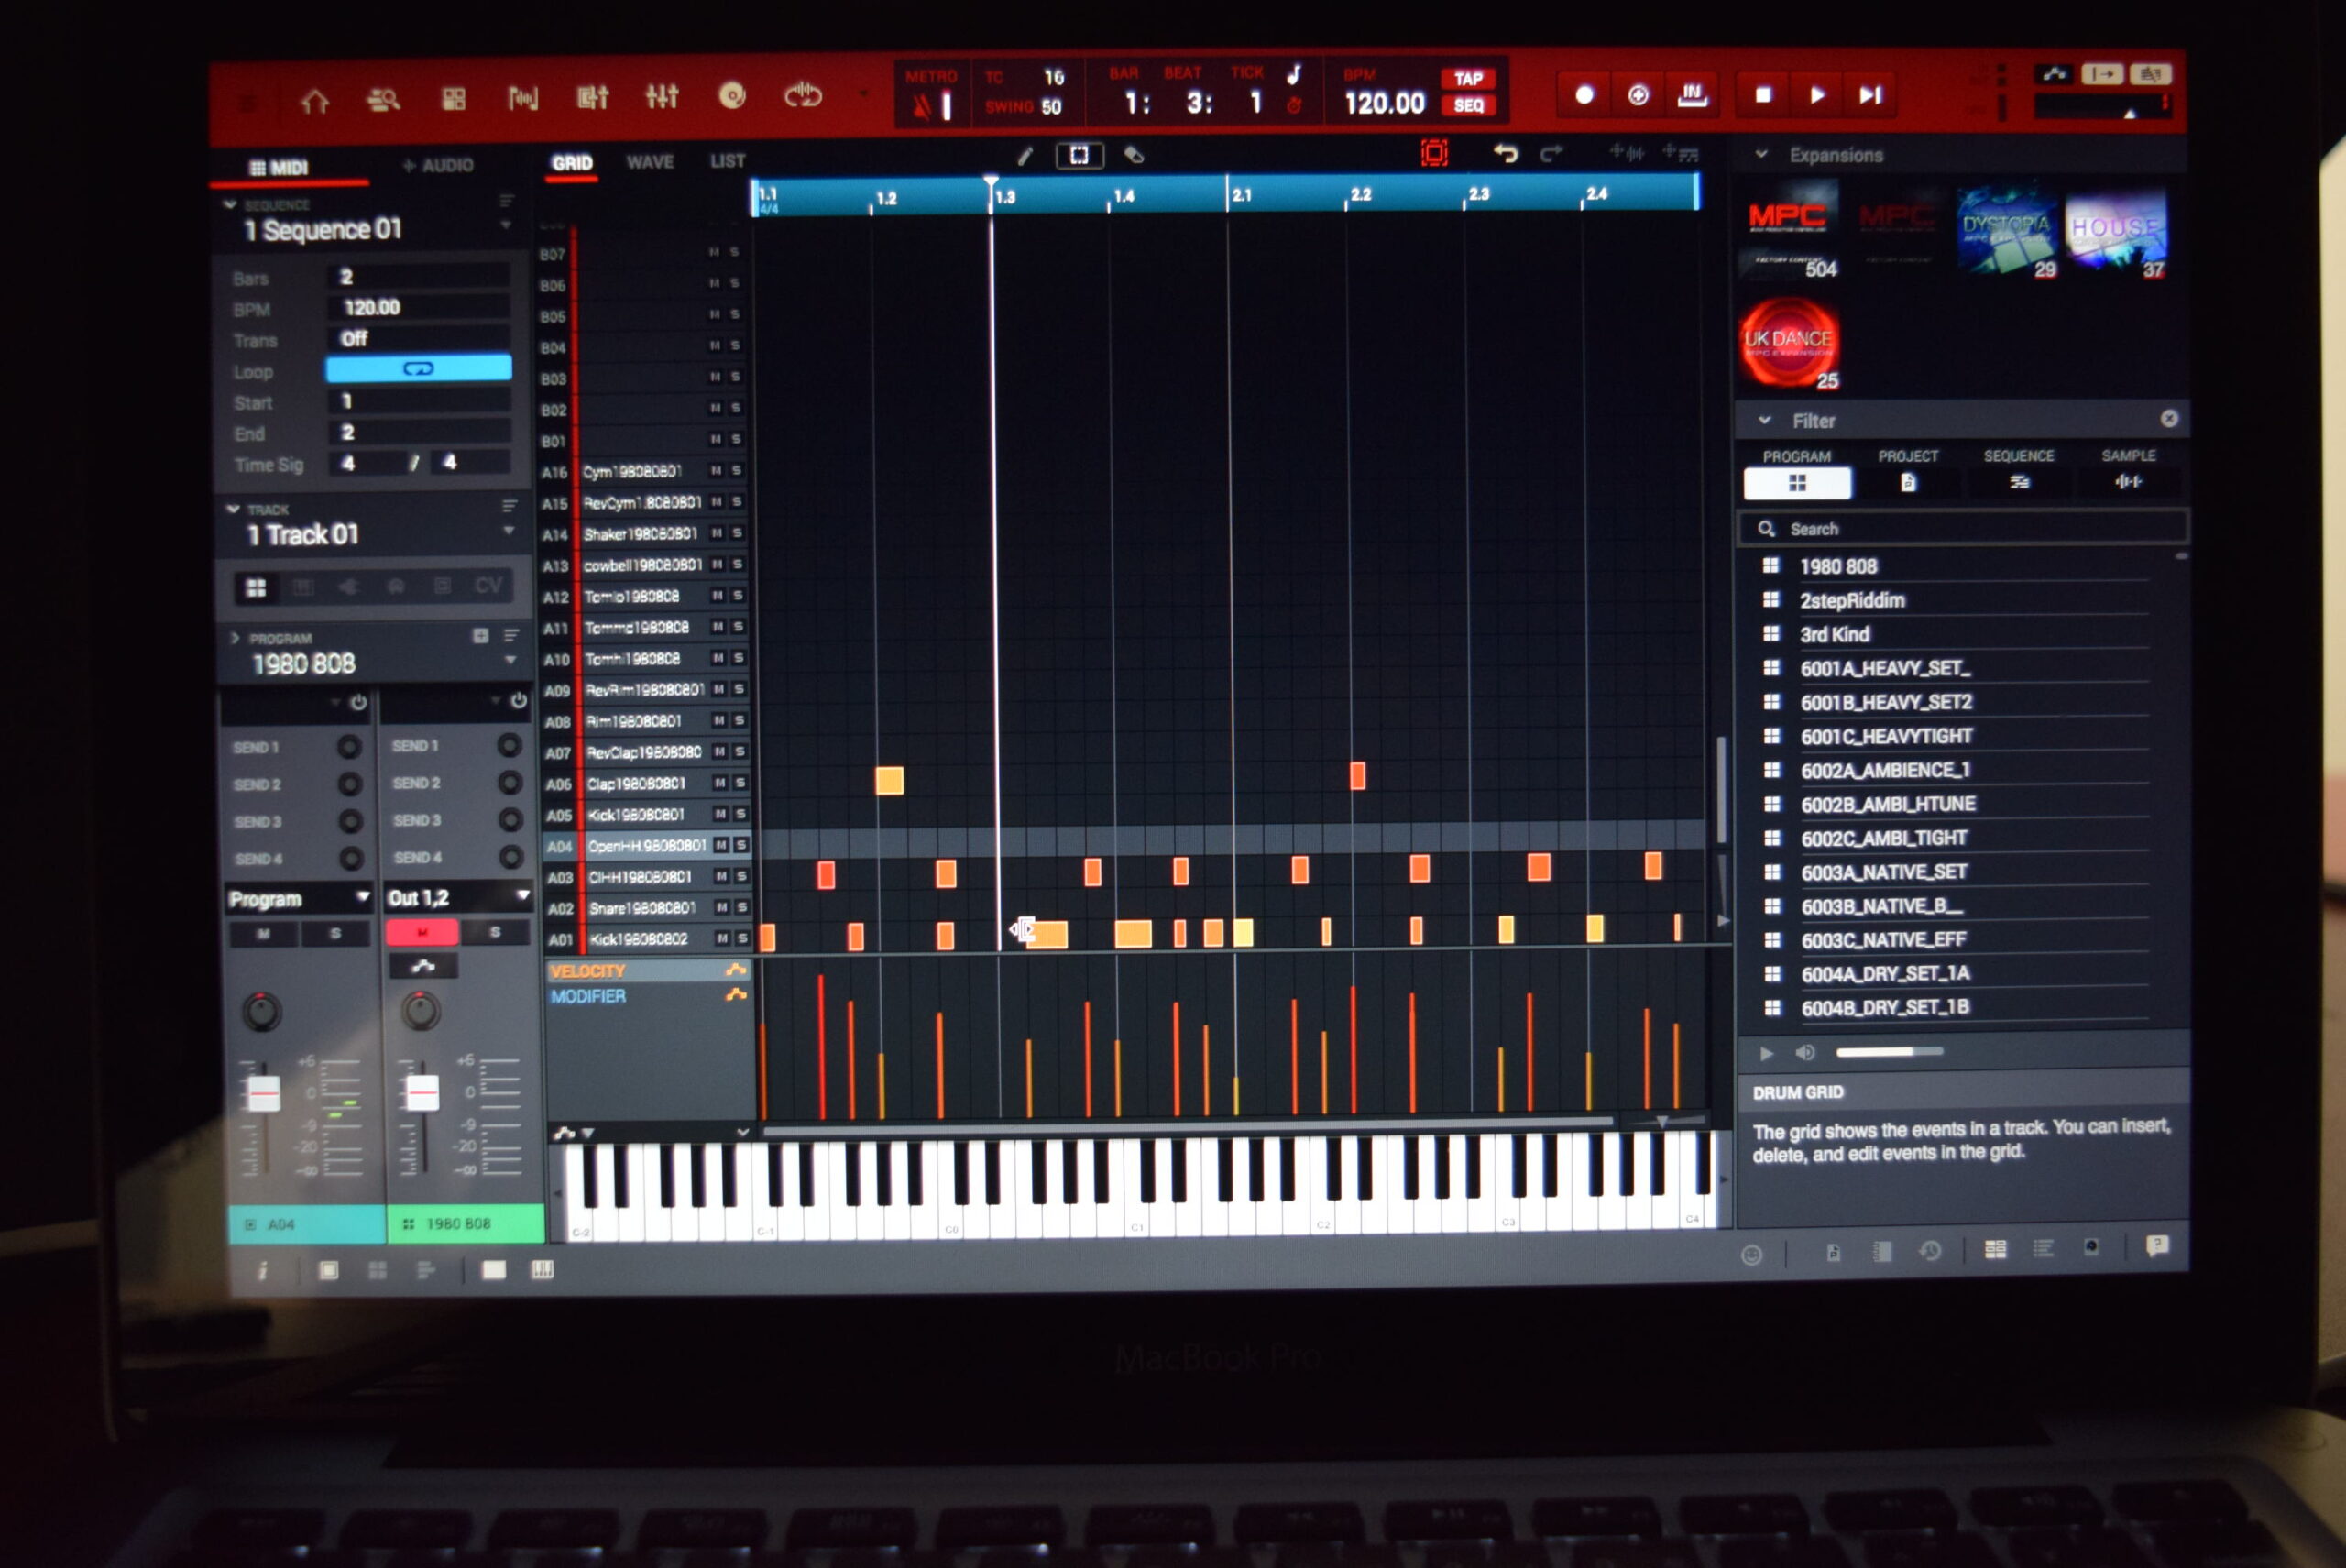
Task: Select the MODIFIER lane
Action: tap(648, 996)
